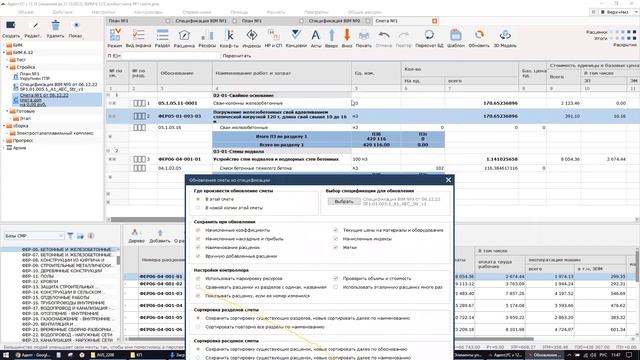Select 'Сортировать повторно все разделы' radio
The image size is (640, 360).
(x=198, y=327)
